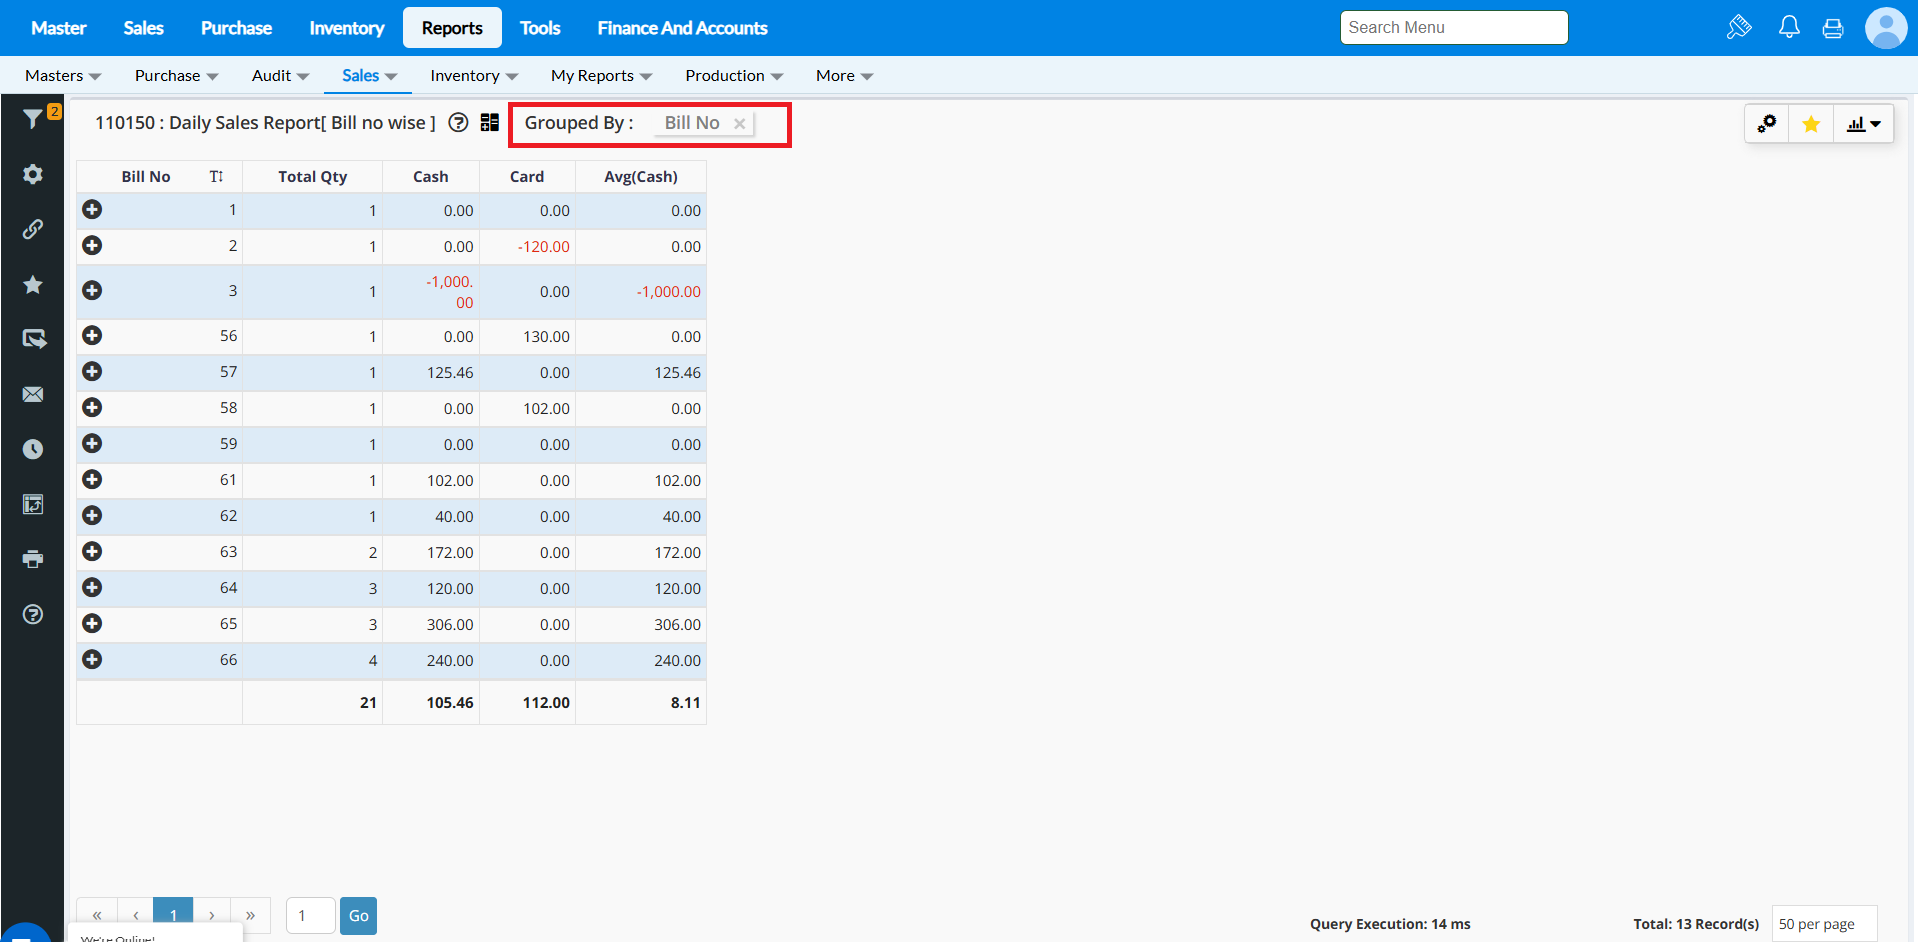Open the 50 per page selector

[x=1823, y=924]
